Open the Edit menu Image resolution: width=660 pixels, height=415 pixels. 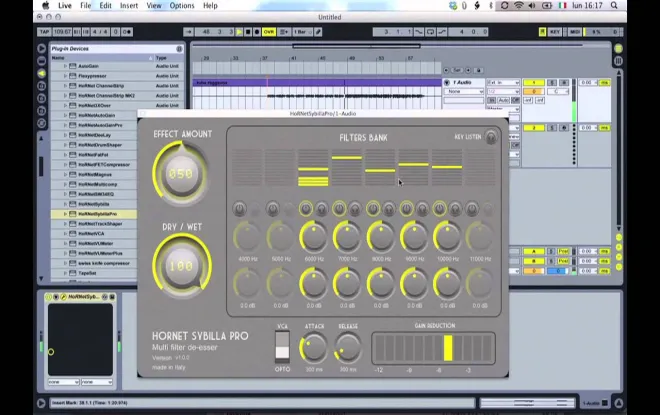point(105,5)
